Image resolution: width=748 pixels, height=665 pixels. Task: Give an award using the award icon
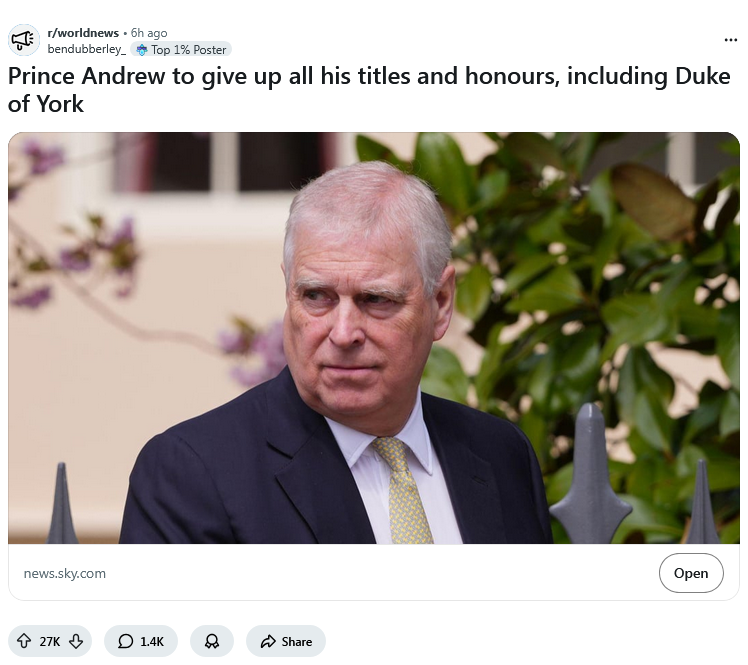(212, 641)
